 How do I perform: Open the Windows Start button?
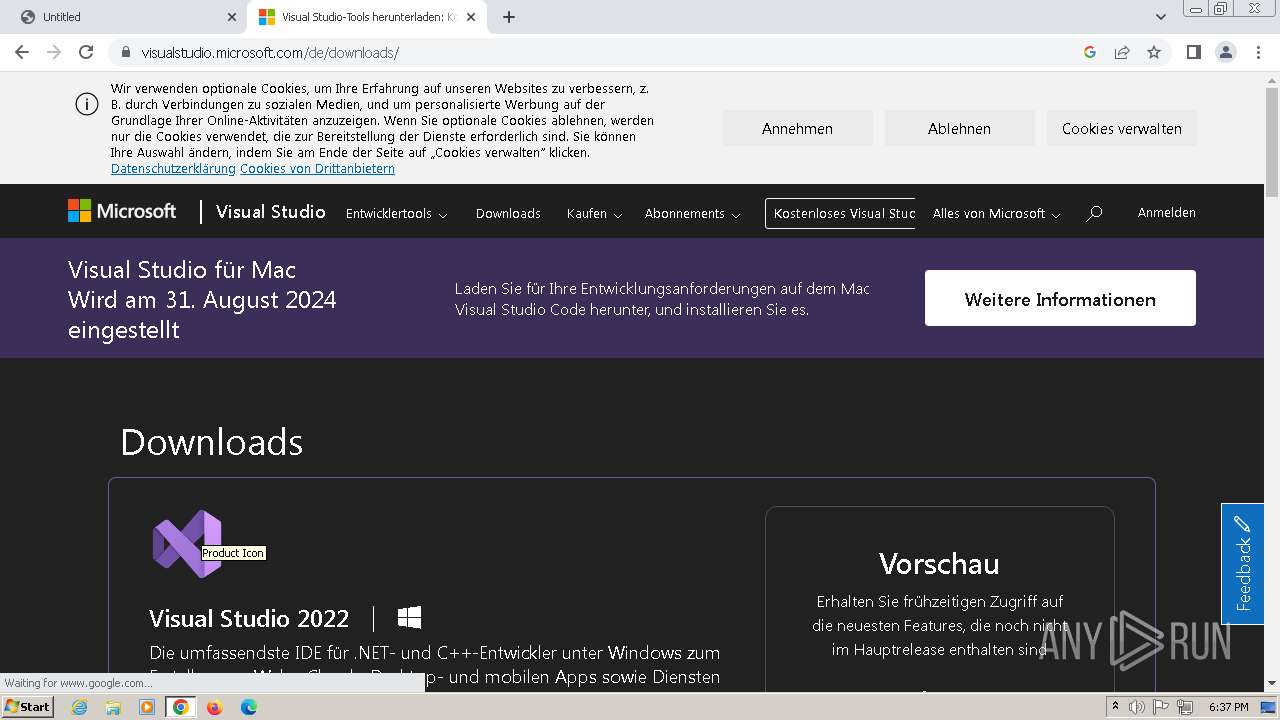point(28,707)
